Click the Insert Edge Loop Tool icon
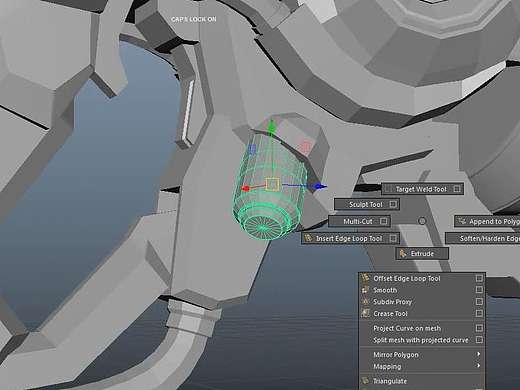The image size is (520, 390). click(x=308, y=238)
